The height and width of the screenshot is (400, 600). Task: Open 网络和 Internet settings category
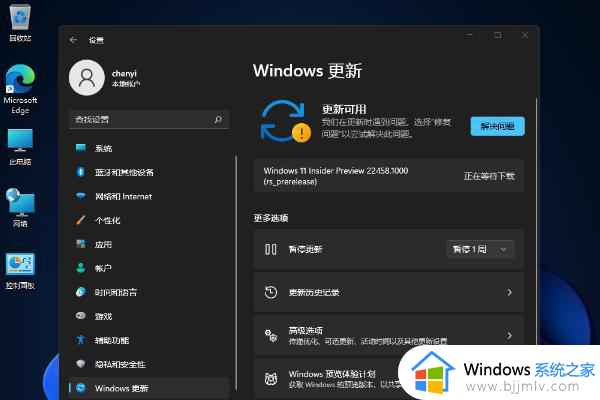[149, 196]
